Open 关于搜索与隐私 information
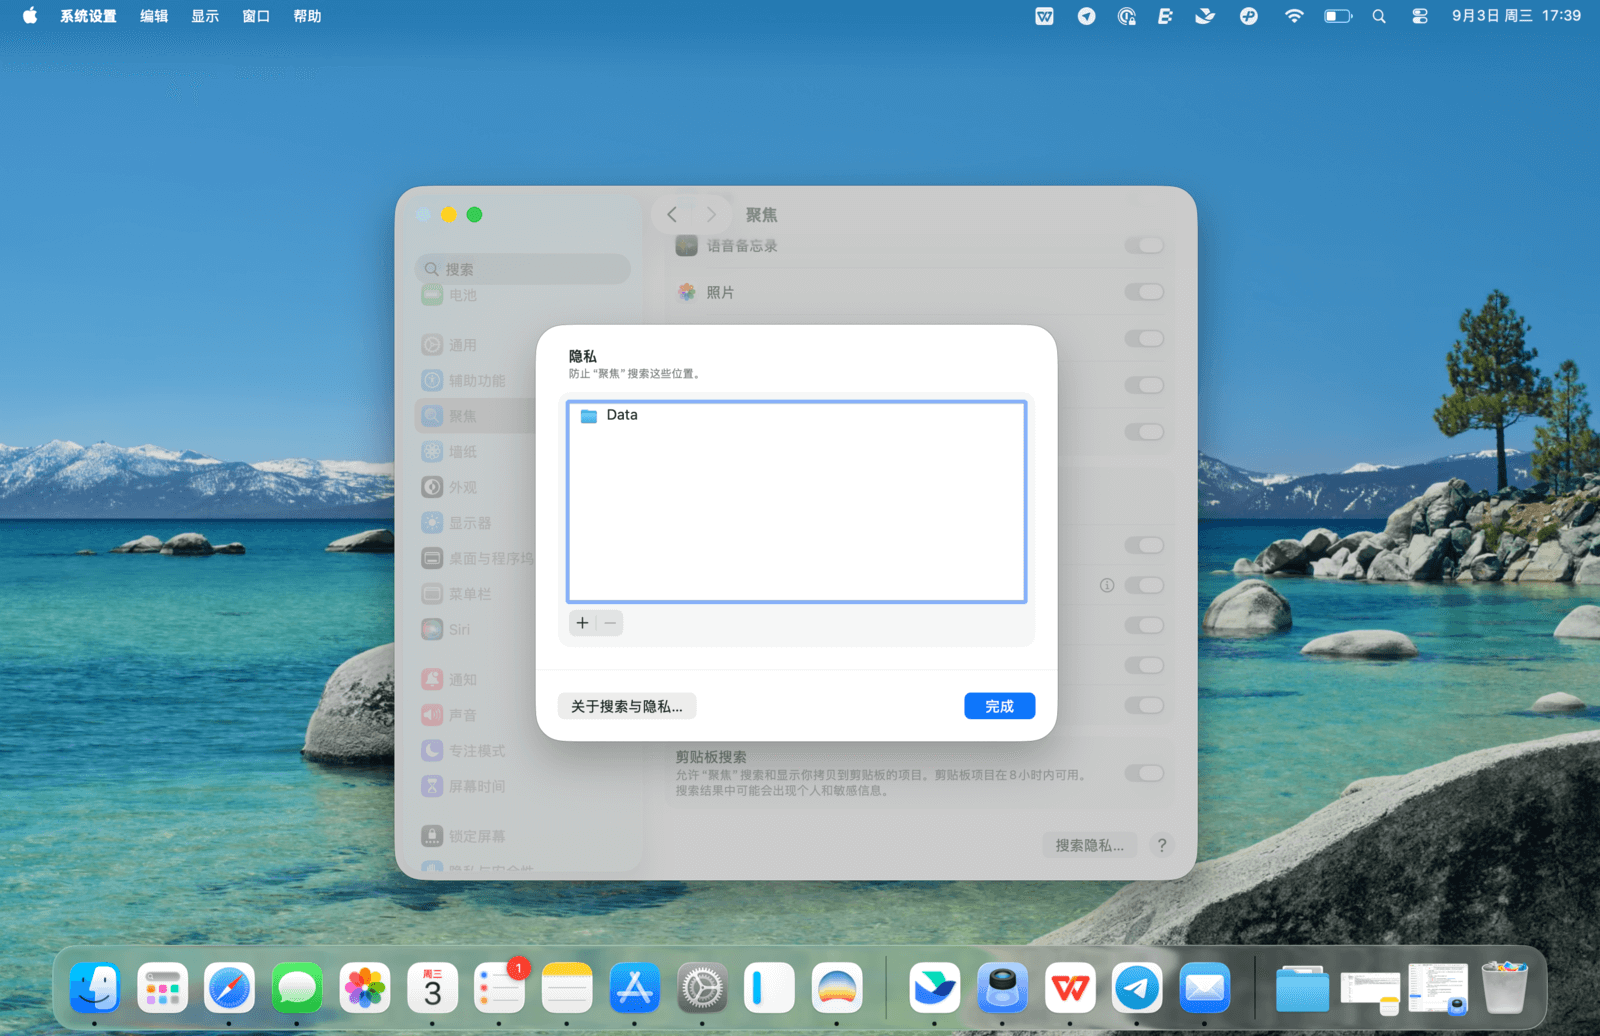1600x1036 pixels. tap(626, 706)
